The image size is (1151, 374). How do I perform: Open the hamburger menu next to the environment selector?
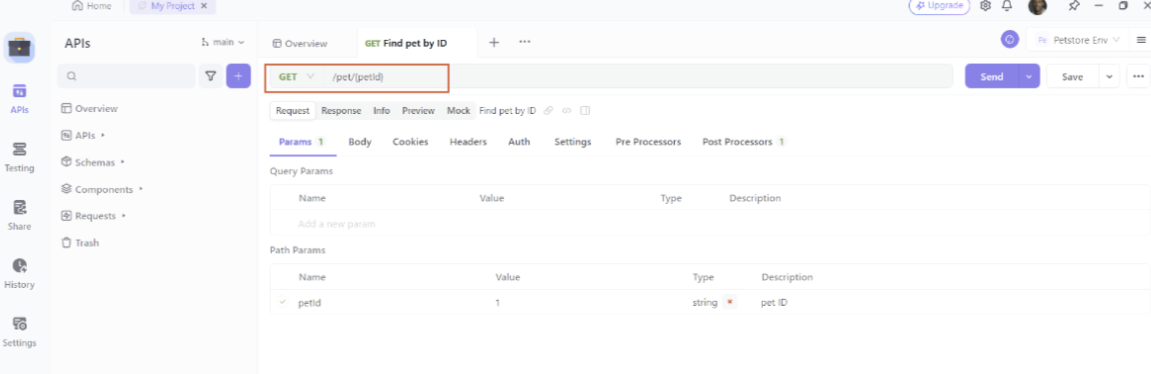click(x=1141, y=40)
